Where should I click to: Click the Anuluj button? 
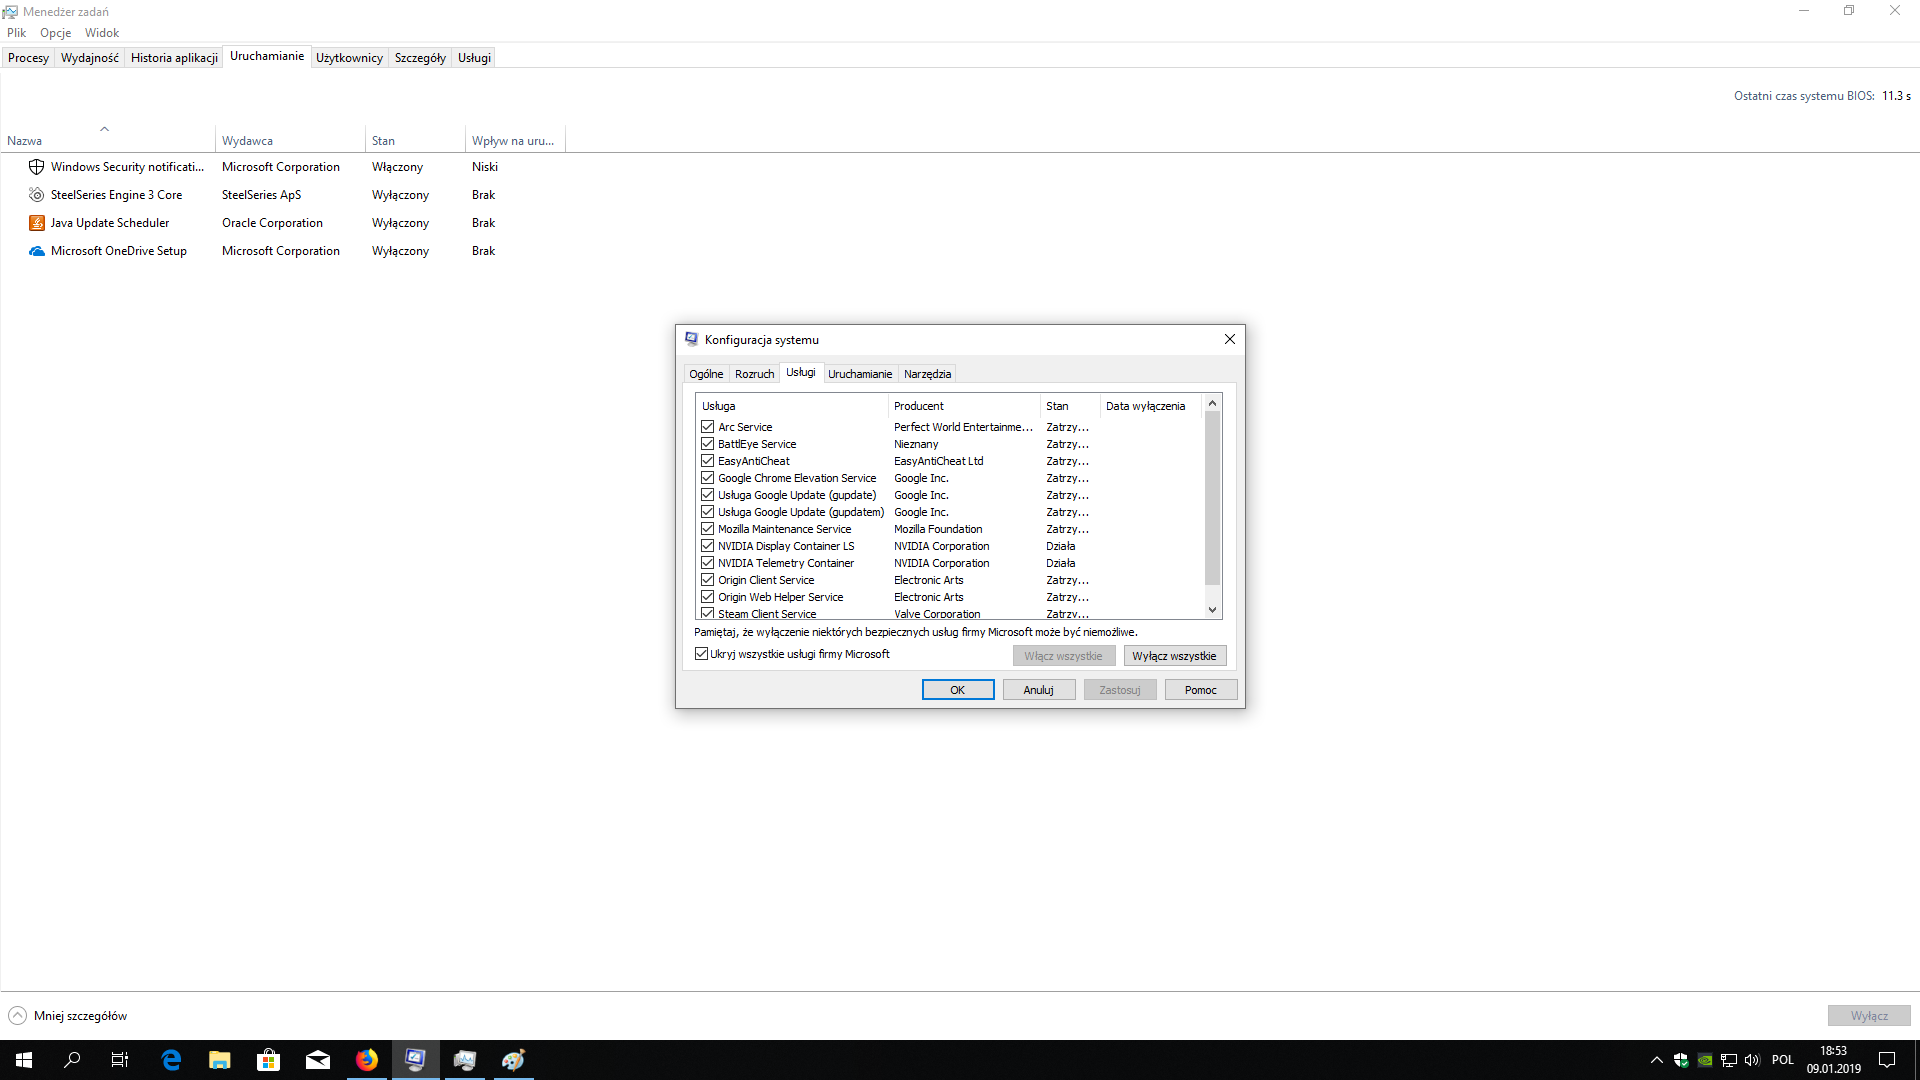(x=1039, y=690)
